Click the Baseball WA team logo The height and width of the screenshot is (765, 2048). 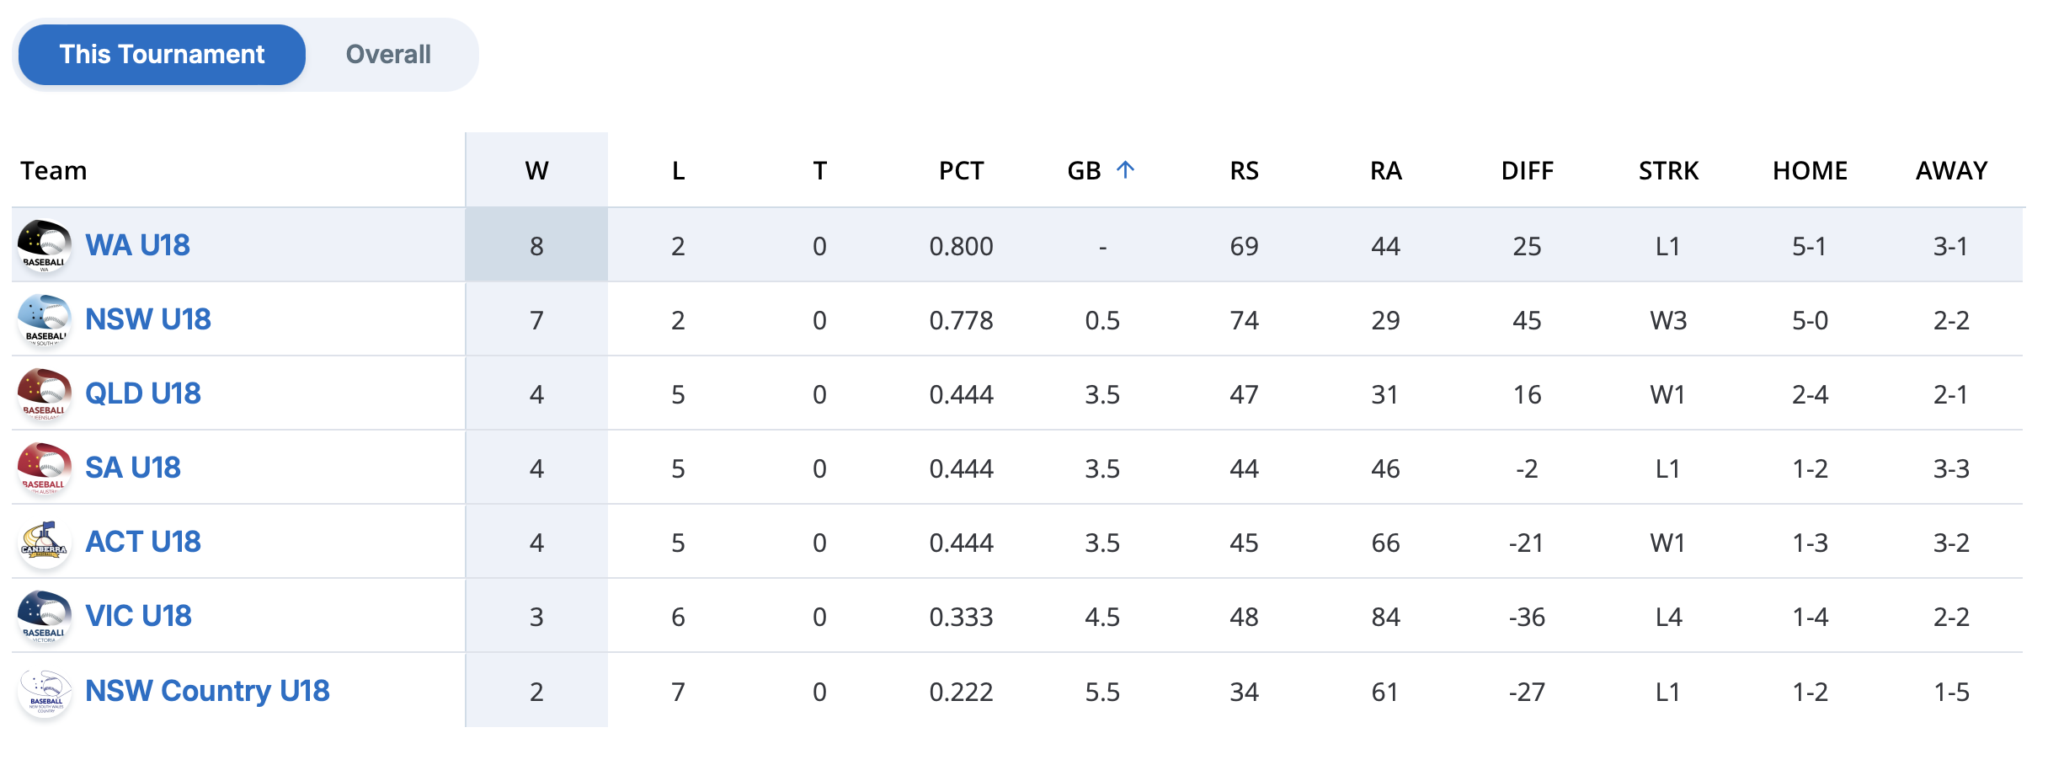coord(44,245)
